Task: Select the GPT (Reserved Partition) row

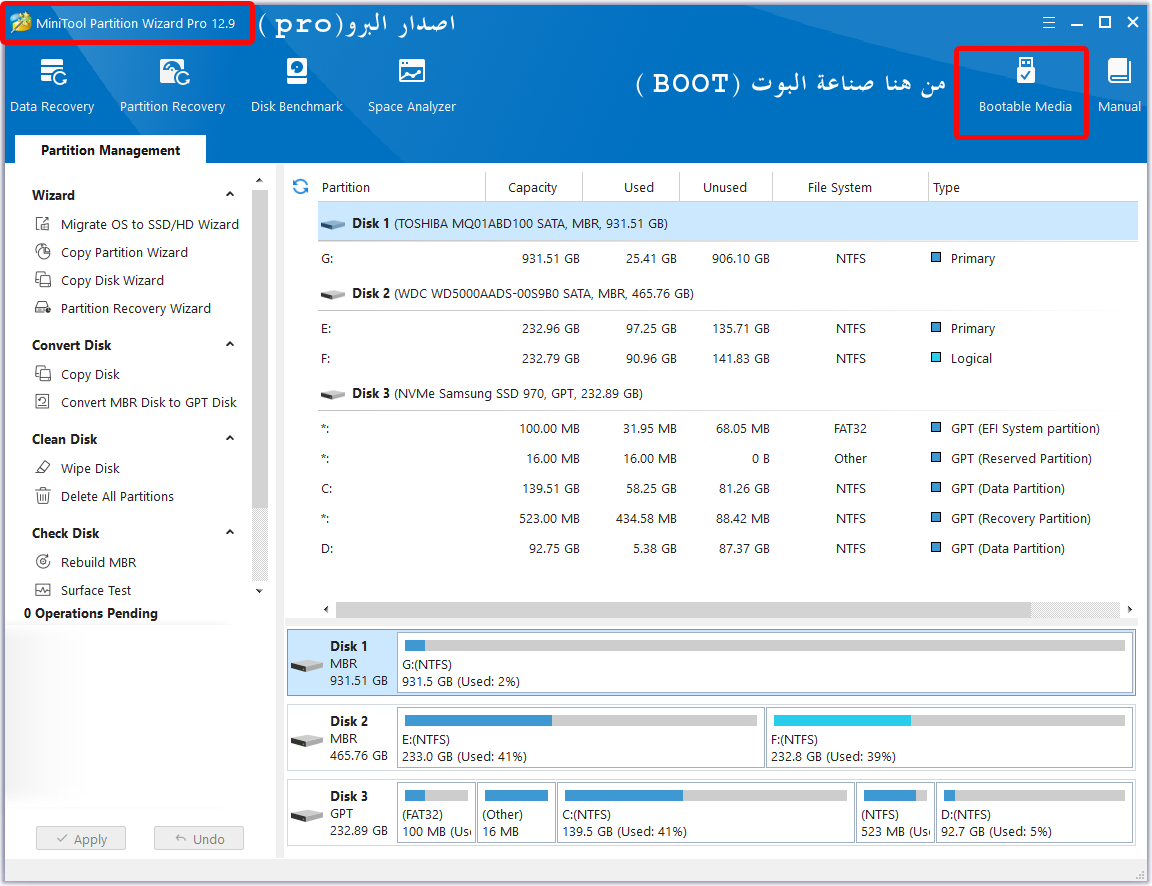Action: 728,458
